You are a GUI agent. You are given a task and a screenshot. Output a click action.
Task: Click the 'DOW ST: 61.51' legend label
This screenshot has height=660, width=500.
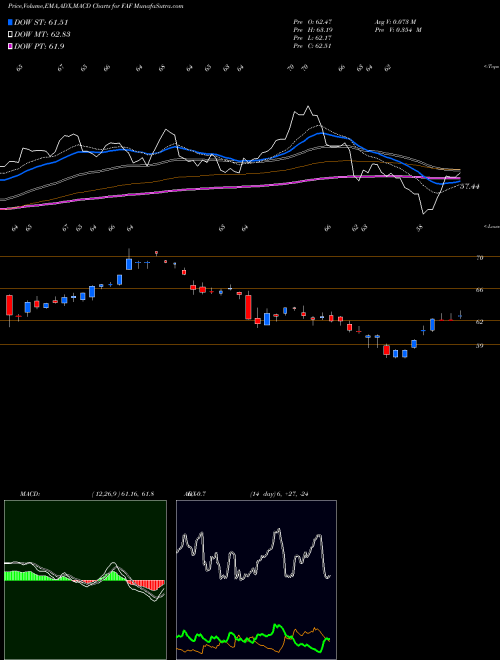[x=41, y=22]
